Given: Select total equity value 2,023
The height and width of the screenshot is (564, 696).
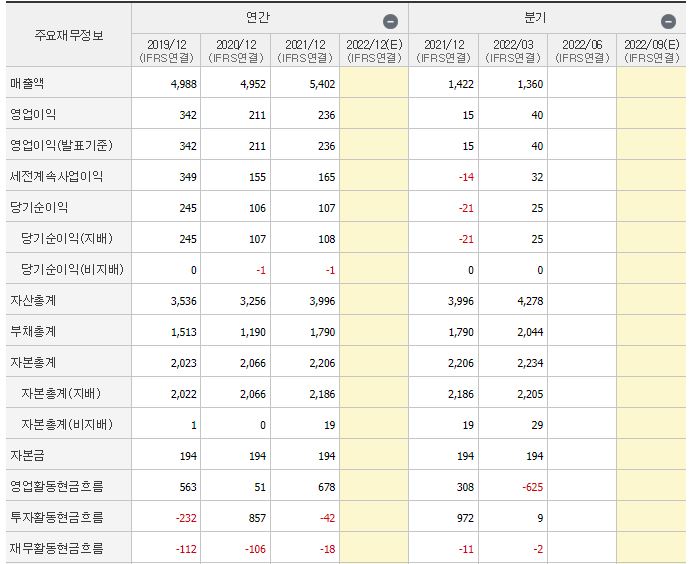Looking at the screenshot, I should [x=184, y=363].
